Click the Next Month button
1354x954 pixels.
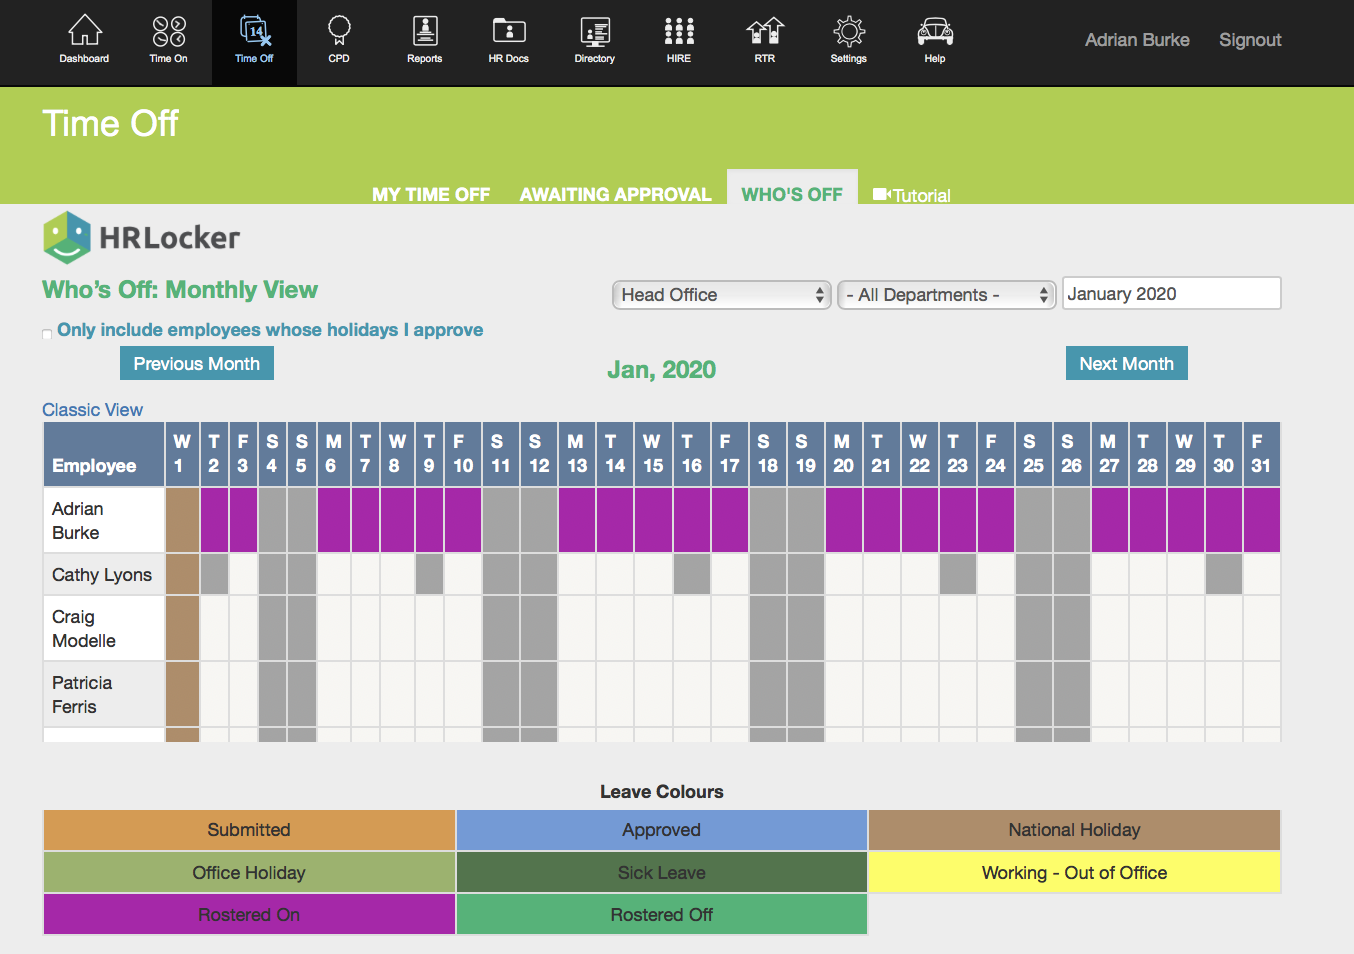point(1126,364)
